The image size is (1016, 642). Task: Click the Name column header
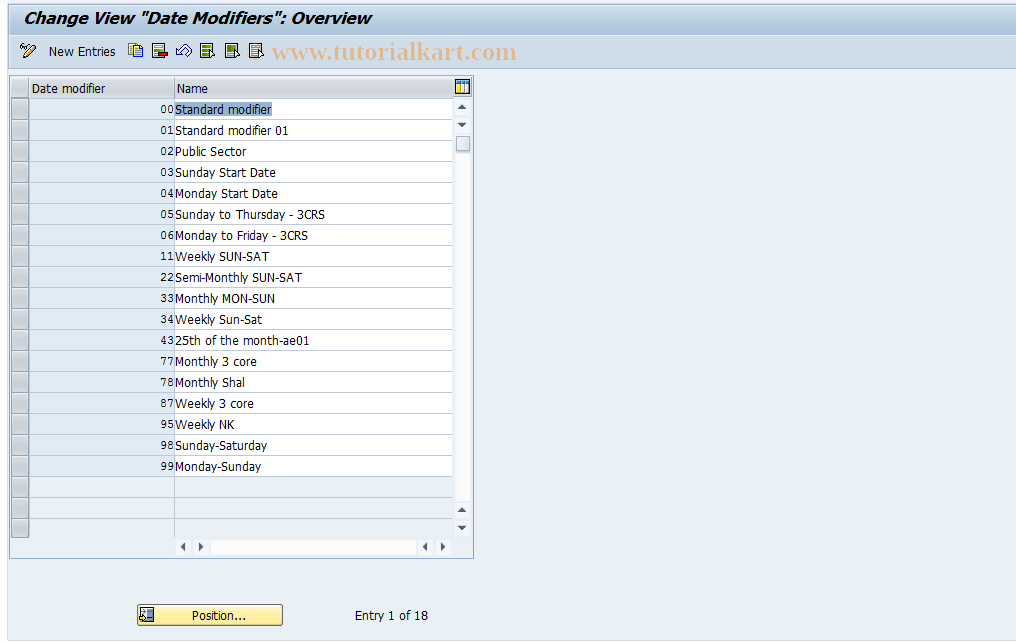[314, 88]
